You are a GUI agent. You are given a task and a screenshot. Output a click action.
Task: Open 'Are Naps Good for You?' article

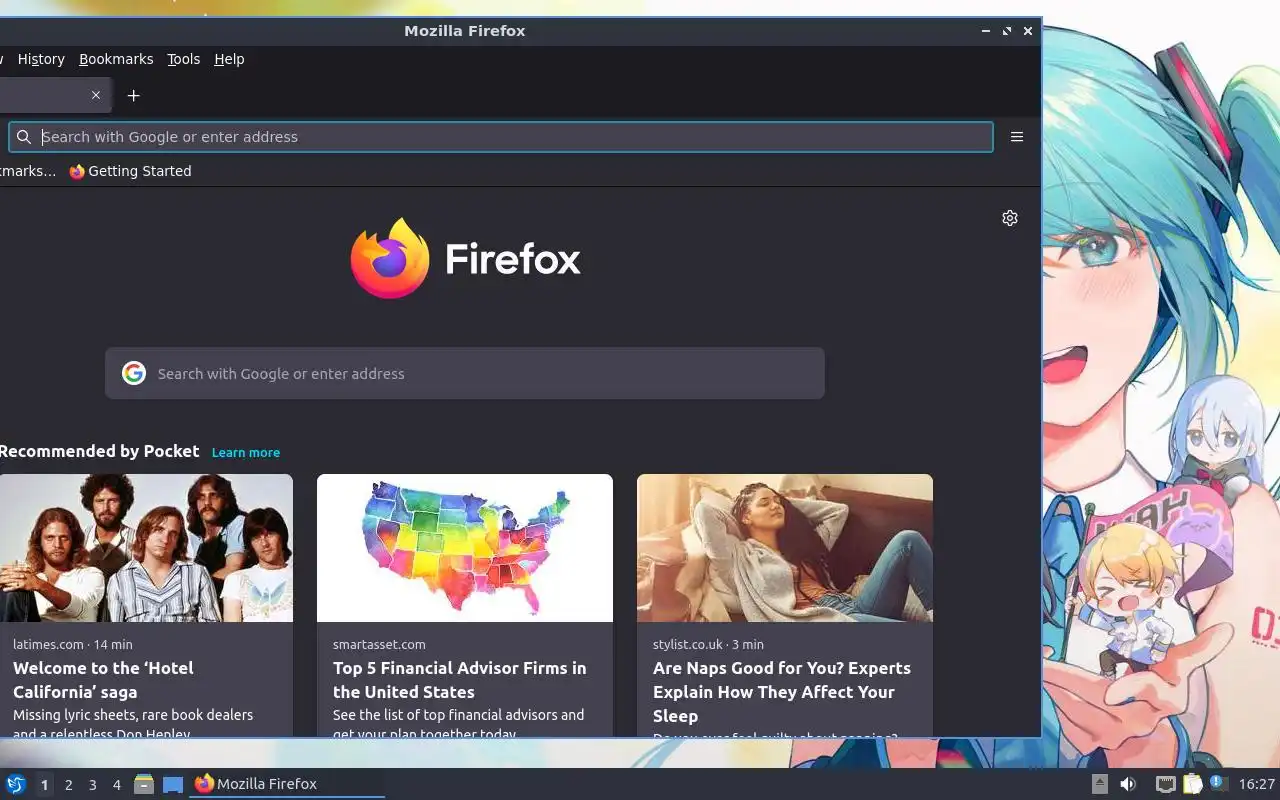coord(782,692)
